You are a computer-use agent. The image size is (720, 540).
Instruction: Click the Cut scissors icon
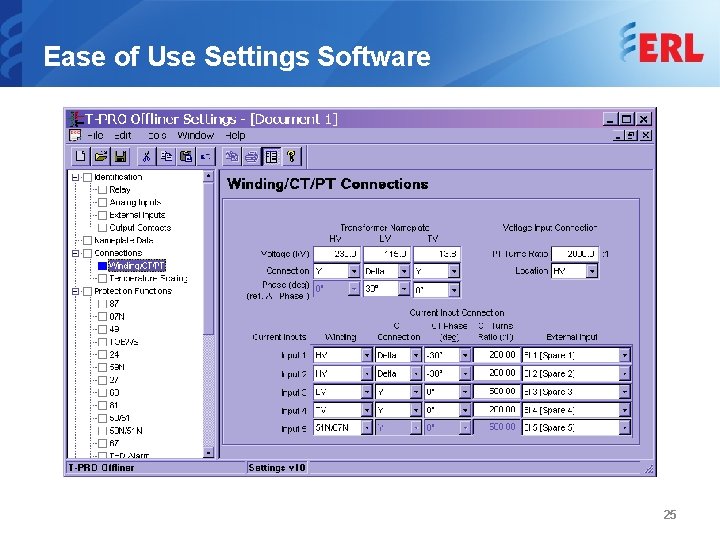pyautogui.click(x=146, y=157)
